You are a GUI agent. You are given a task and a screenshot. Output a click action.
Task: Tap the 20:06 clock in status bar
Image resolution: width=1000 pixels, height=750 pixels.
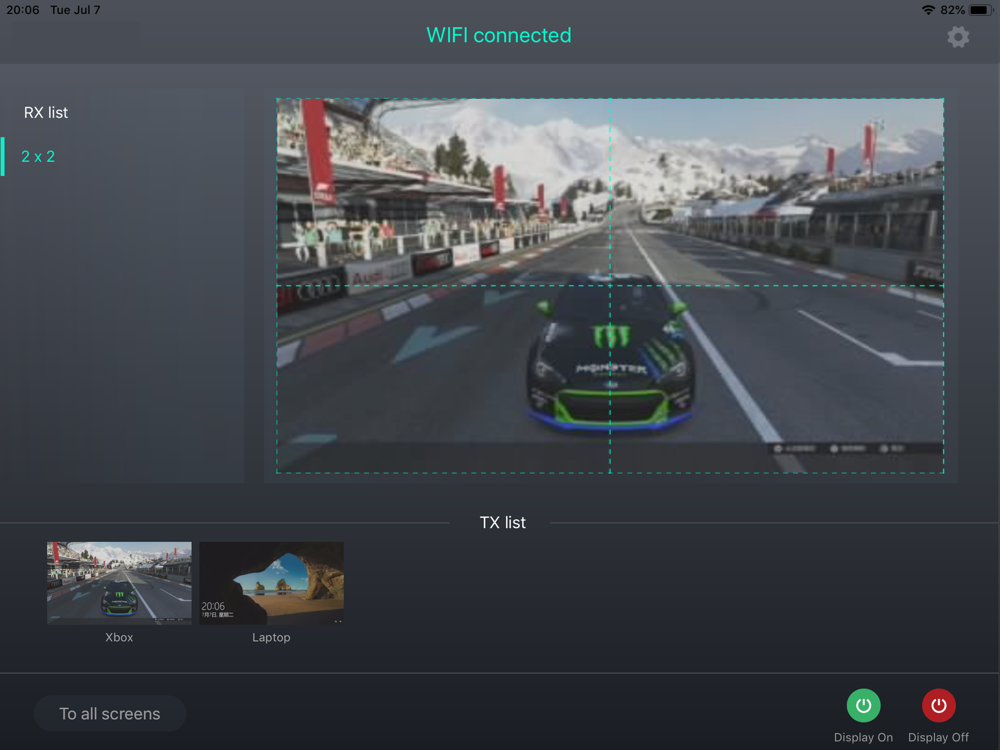[x=23, y=10]
